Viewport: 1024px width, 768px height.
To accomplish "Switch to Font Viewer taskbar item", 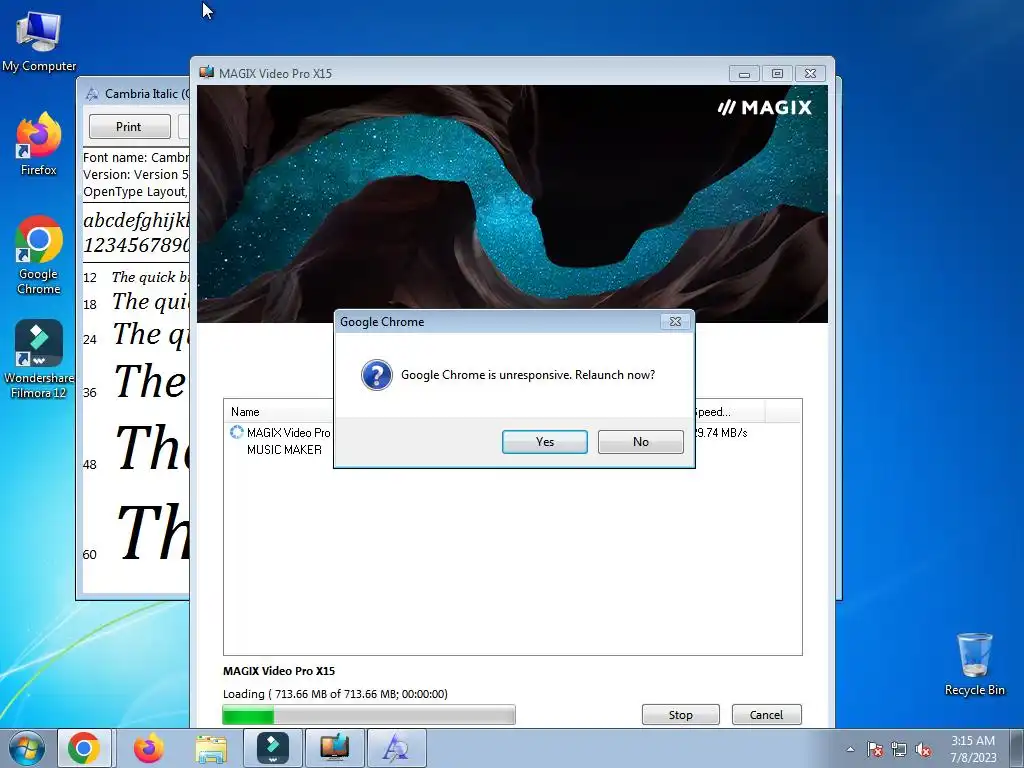I will point(396,748).
